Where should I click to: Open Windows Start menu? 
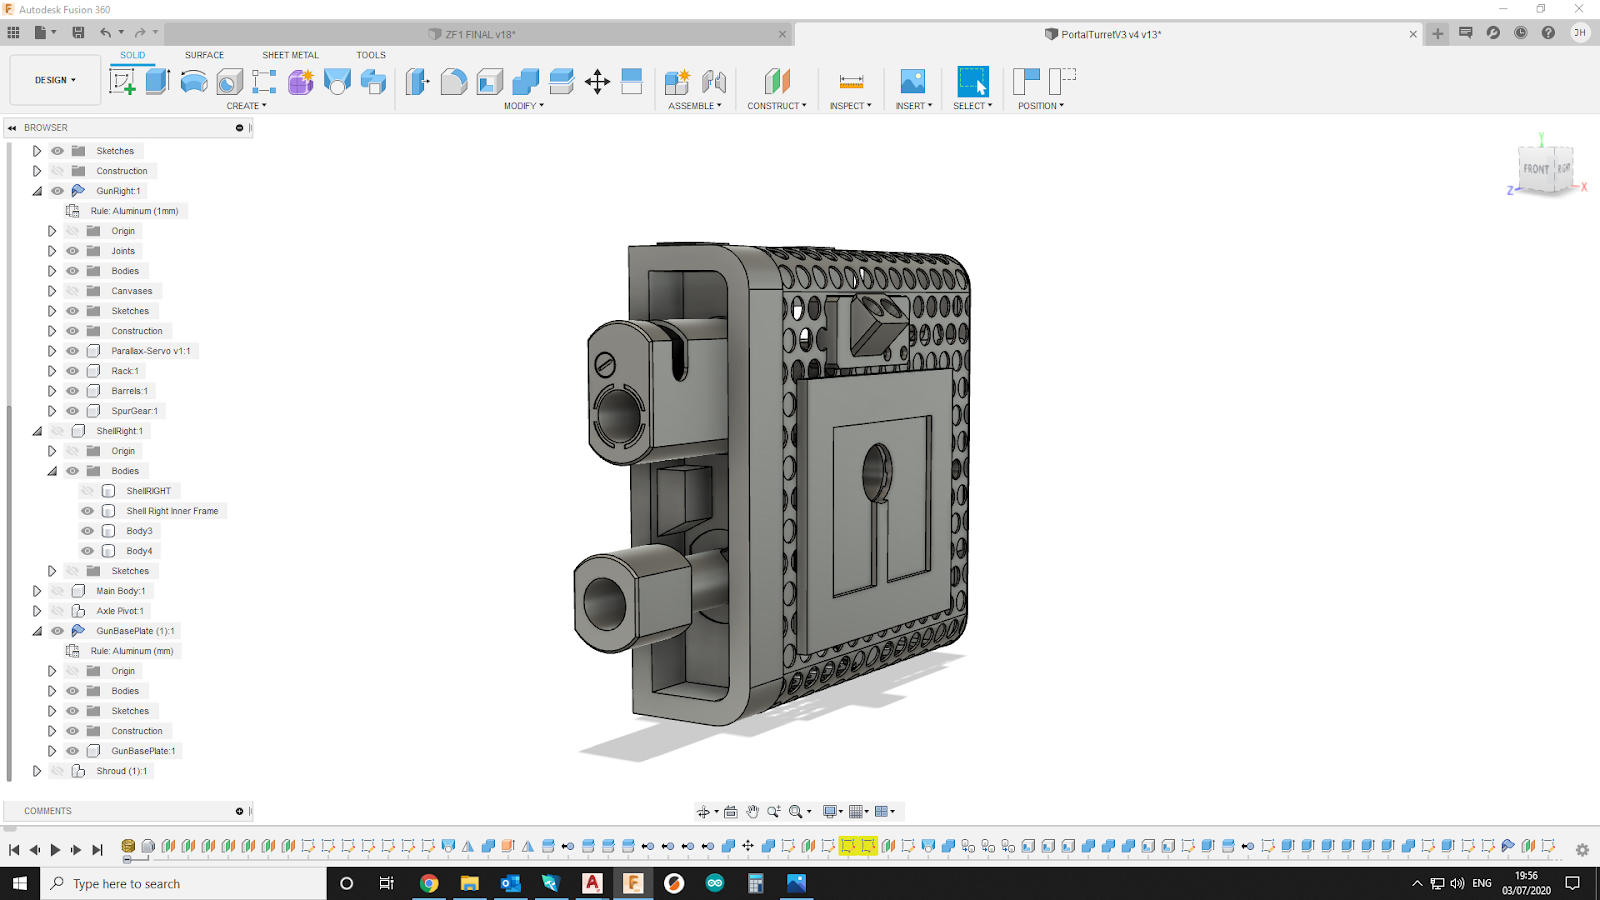pos(20,883)
